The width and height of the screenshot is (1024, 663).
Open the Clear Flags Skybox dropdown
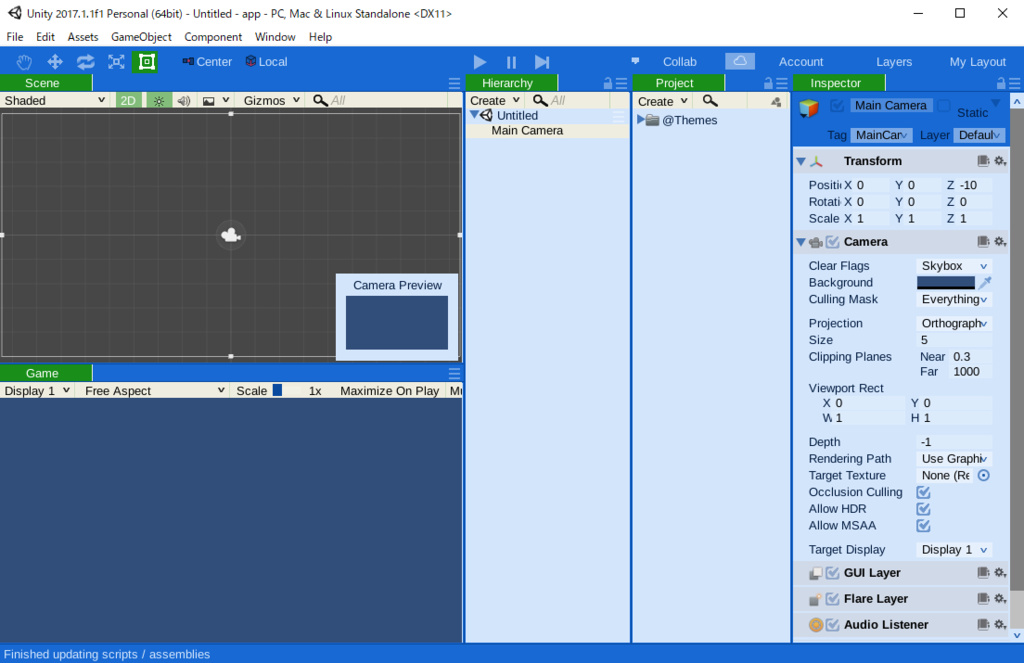954,266
